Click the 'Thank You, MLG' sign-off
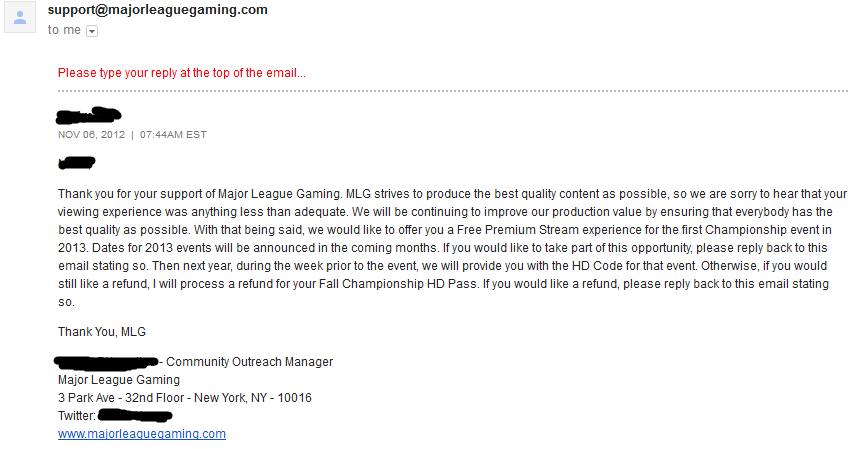The image size is (868, 449). pyautogui.click(x=102, y=332)
